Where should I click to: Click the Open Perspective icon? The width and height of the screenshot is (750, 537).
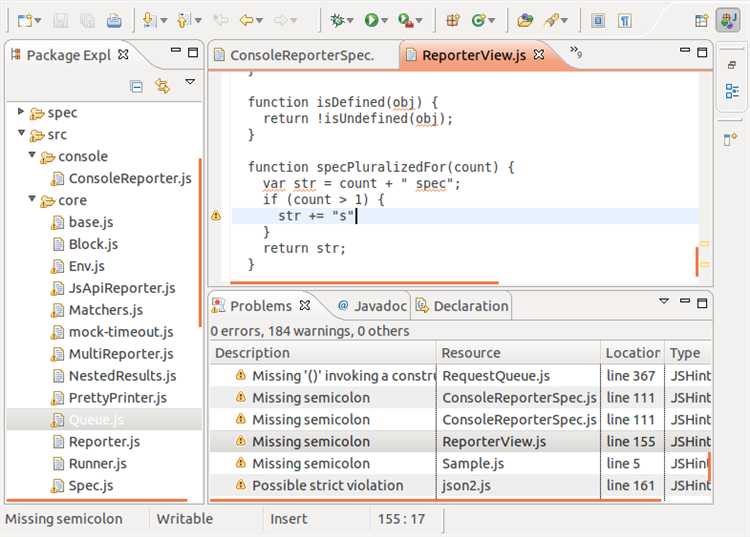pyautogui.click(x=701, y=21)
